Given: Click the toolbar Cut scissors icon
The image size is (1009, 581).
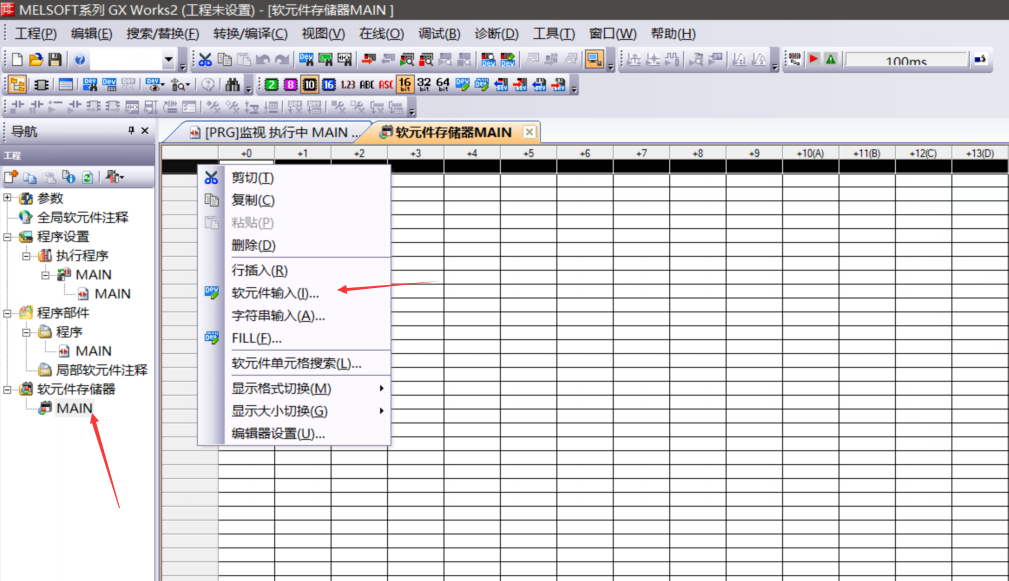Looking at the screenshot, I should pos(205,60).
